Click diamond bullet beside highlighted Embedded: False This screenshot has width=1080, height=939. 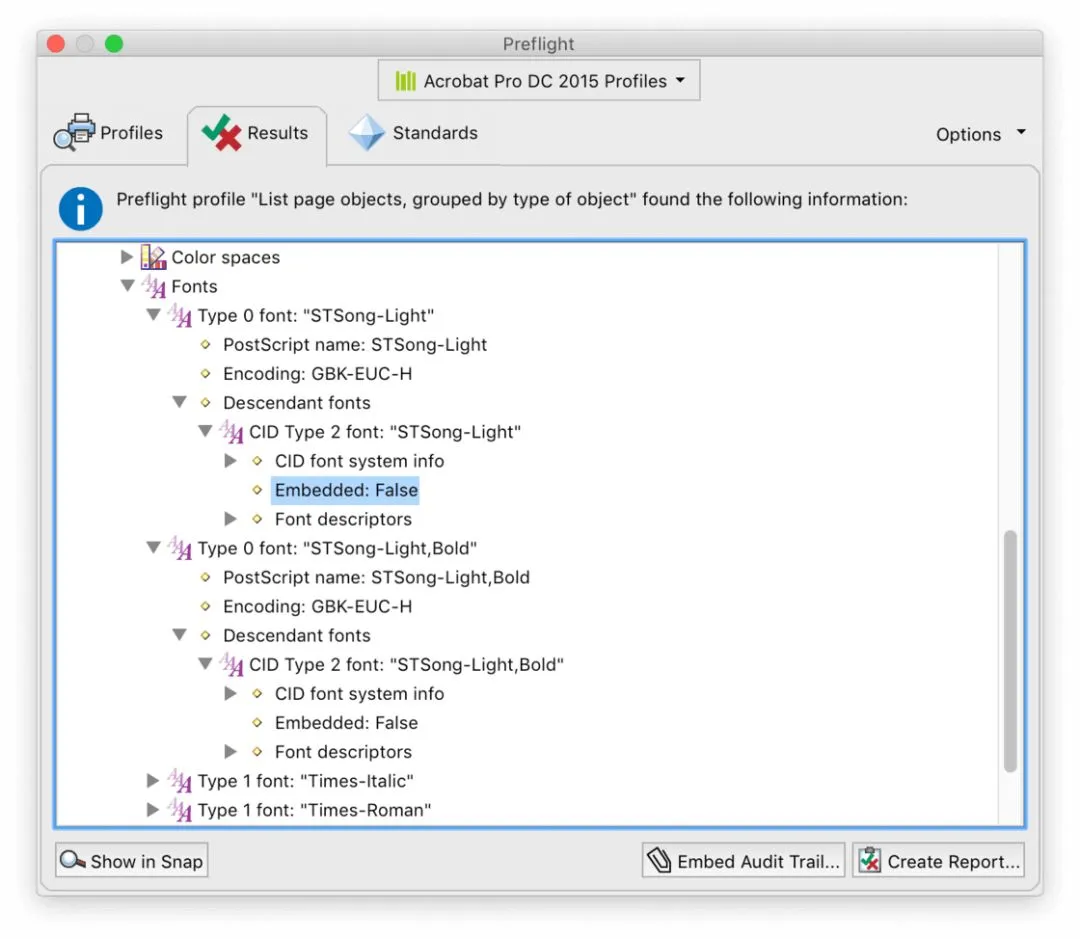coord(257,490)
